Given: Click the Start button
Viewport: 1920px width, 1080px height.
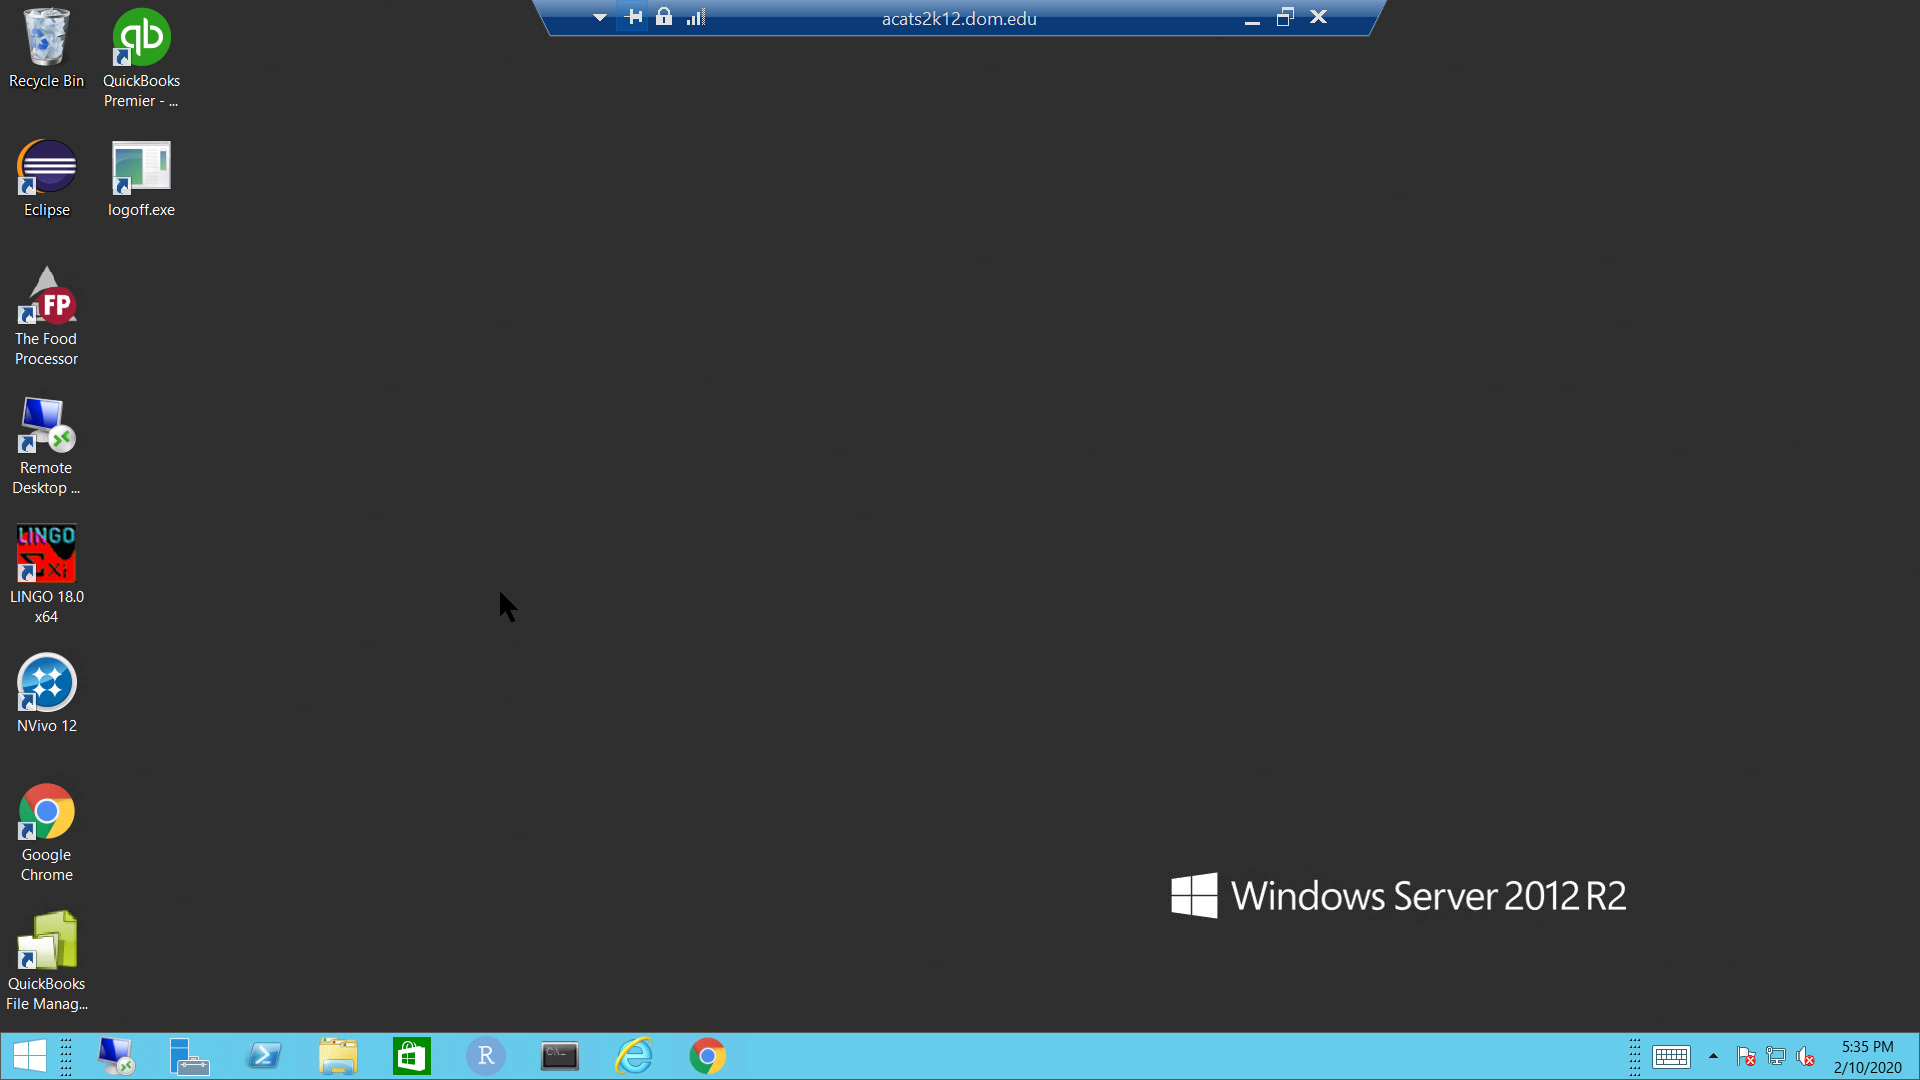Looking at the screenshot, I should point(30,1056).
